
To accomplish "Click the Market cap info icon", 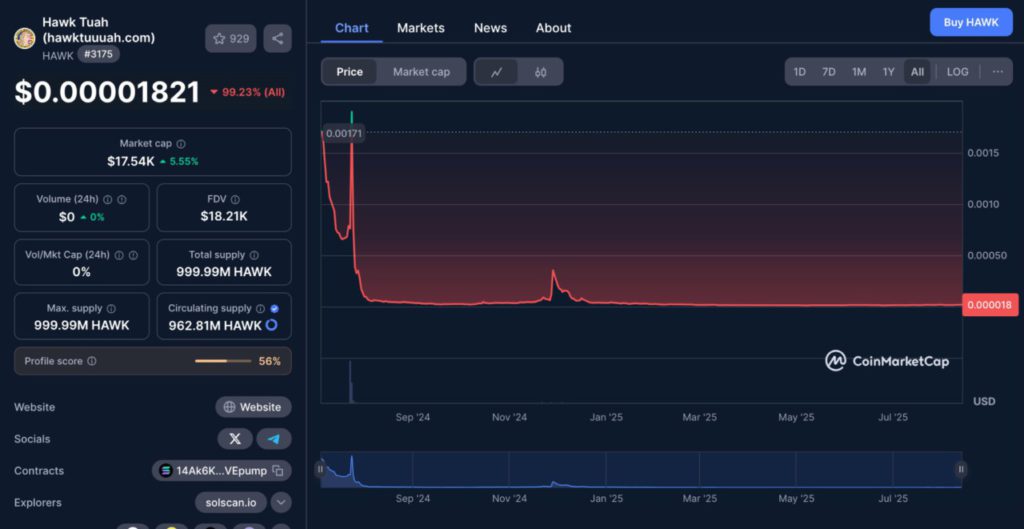I will [181, 144].
